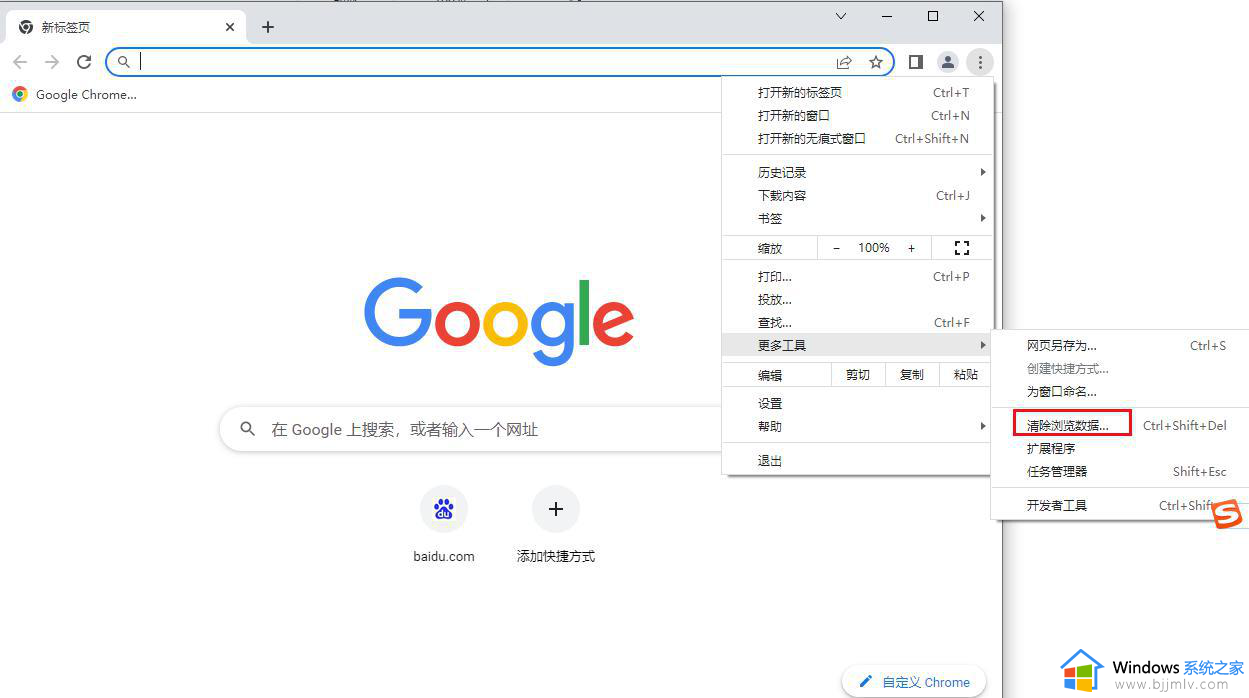Click the 剪切 button

click(858, 374)
